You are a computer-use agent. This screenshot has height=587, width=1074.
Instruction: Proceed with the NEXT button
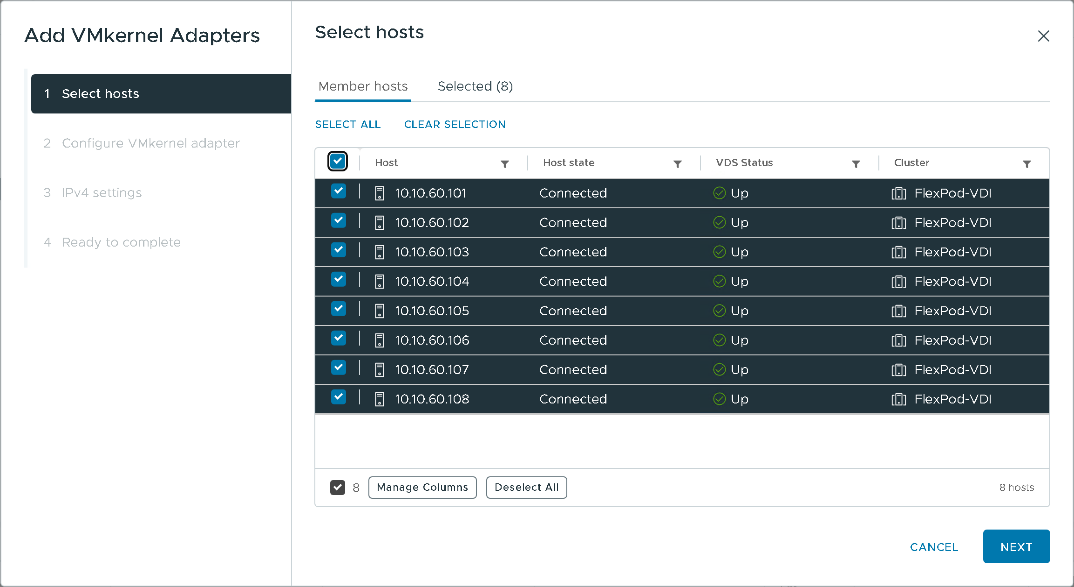tap(1016, 547)
